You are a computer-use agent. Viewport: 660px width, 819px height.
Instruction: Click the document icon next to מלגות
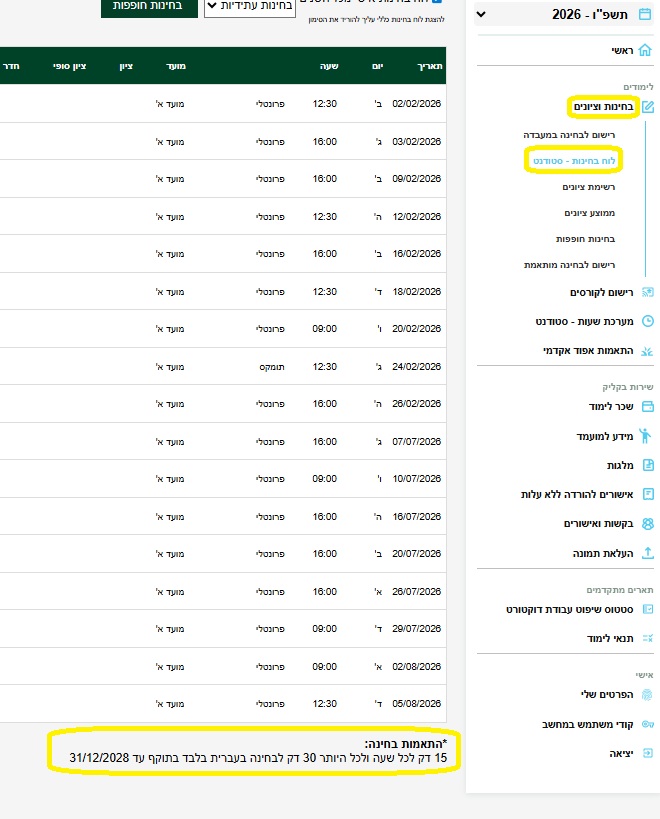point(648,465)
